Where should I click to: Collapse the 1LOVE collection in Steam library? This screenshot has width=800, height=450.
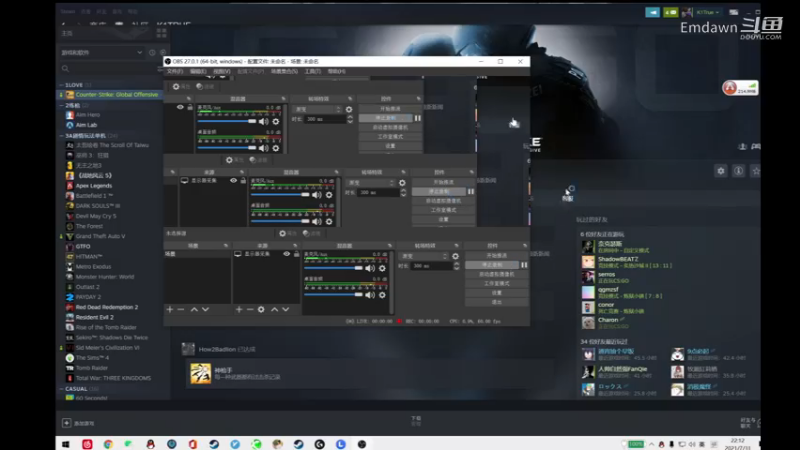pyautogui.click(x=62, y=85)
